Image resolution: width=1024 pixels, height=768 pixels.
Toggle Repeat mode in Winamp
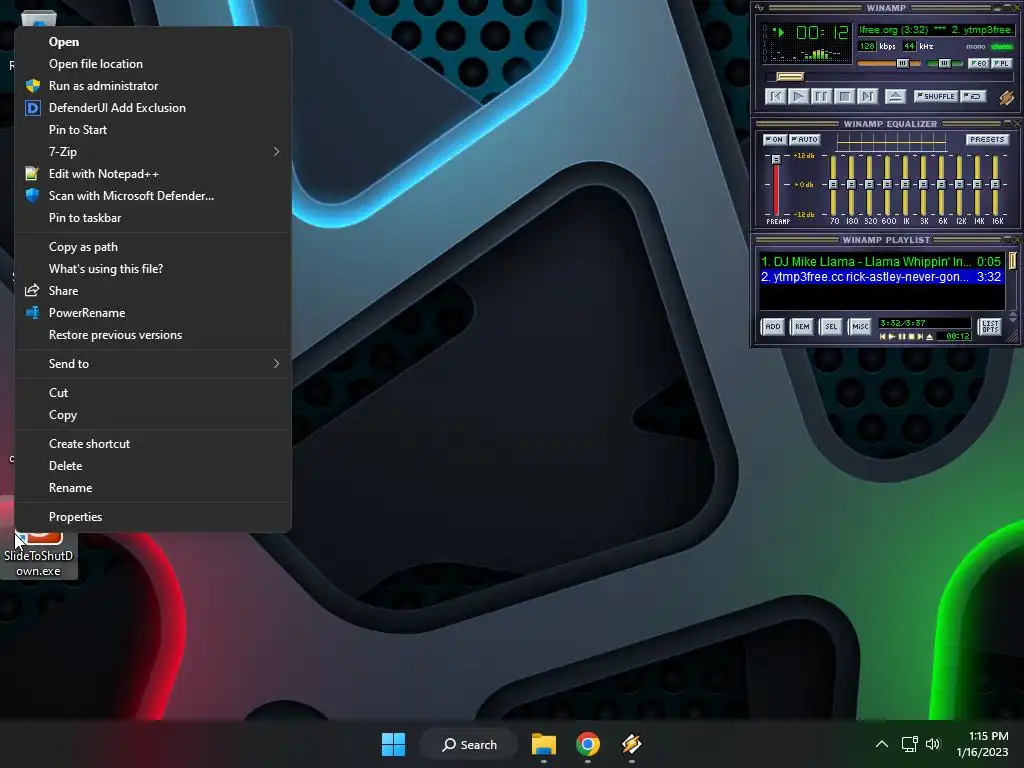[973, 96]
